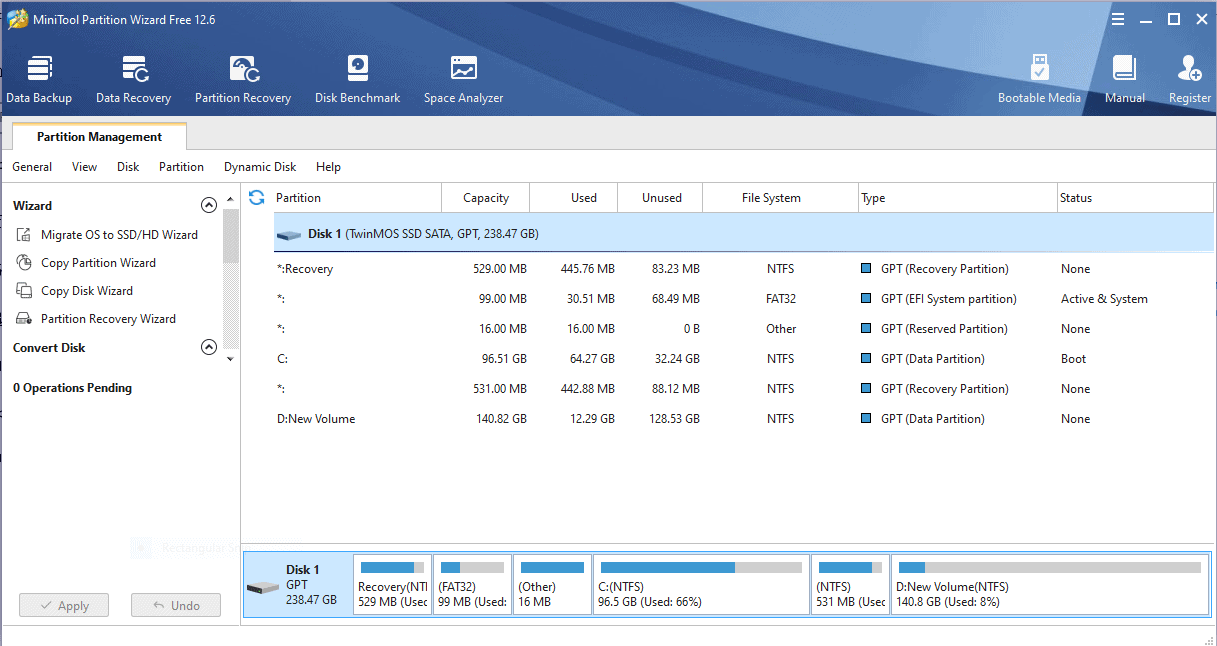Open the Data Backup tool

tap(39, 80)
